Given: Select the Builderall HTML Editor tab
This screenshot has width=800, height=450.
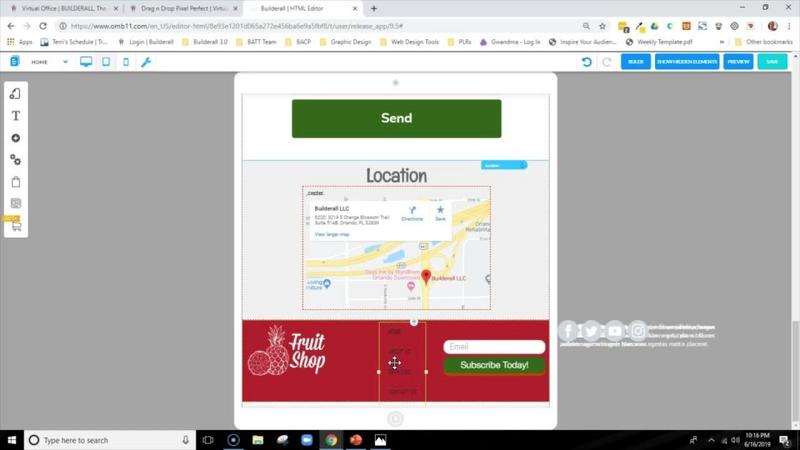Looking at the screenshot, I should pyautogui.click(x=303, y=9).
